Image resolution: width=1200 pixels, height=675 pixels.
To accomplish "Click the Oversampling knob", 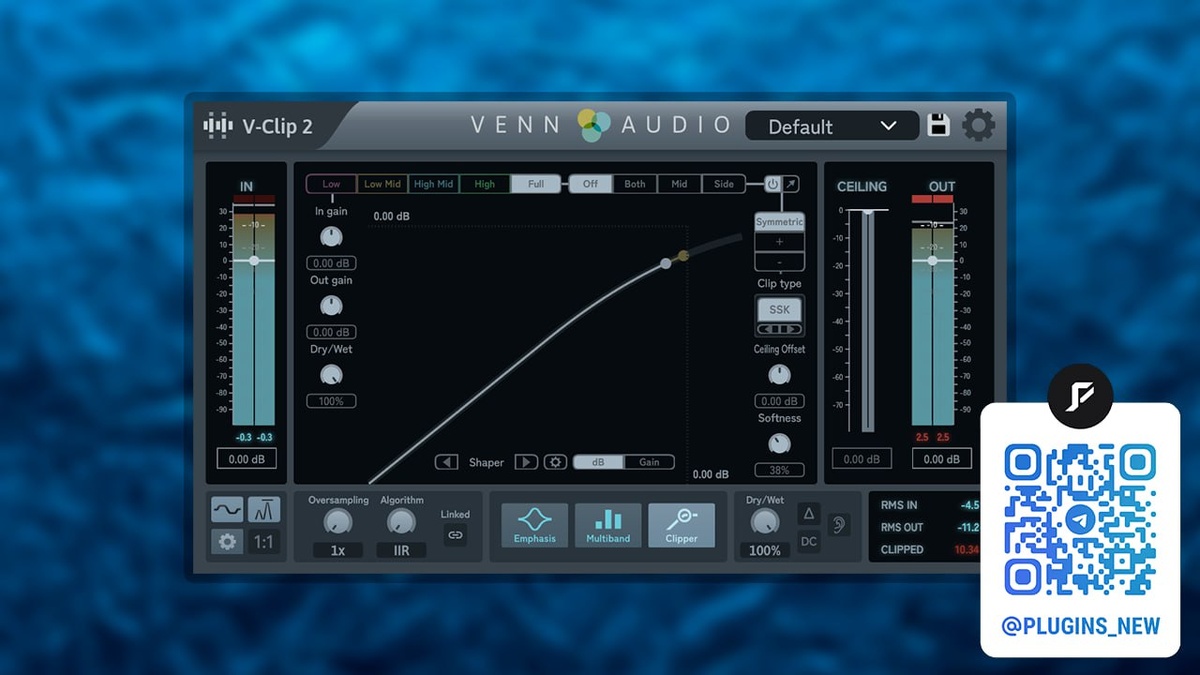I will [x=338, y=521].
